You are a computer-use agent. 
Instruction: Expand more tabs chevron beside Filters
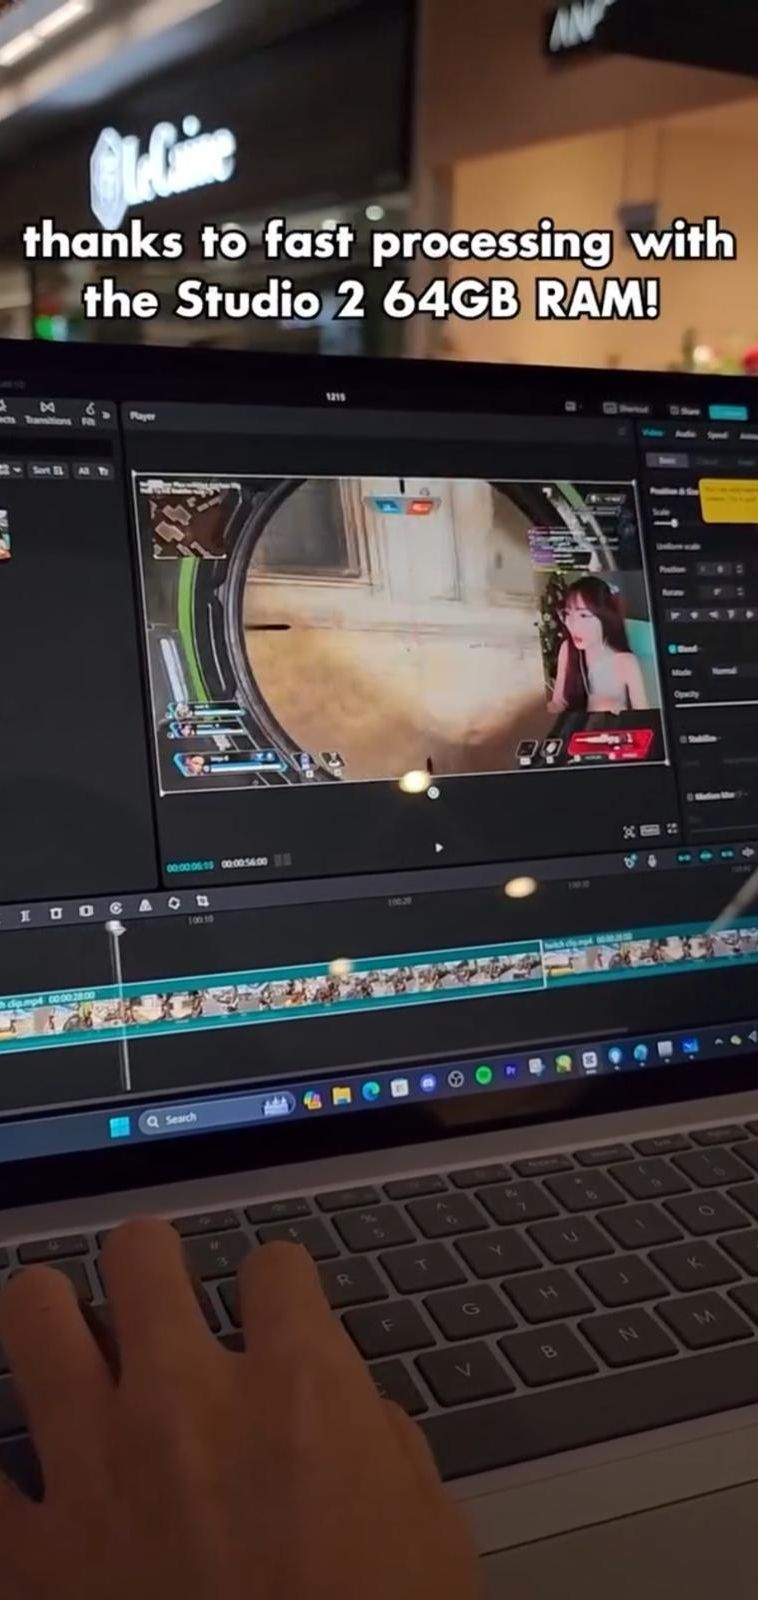[x=106, y=413]
